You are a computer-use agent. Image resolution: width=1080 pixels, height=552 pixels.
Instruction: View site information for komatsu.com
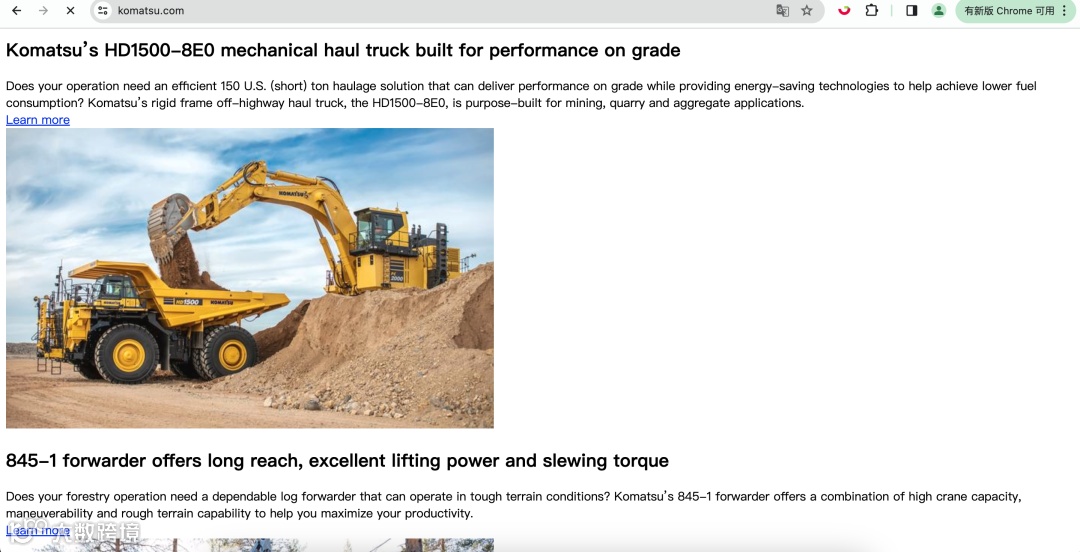coord(103,10)
